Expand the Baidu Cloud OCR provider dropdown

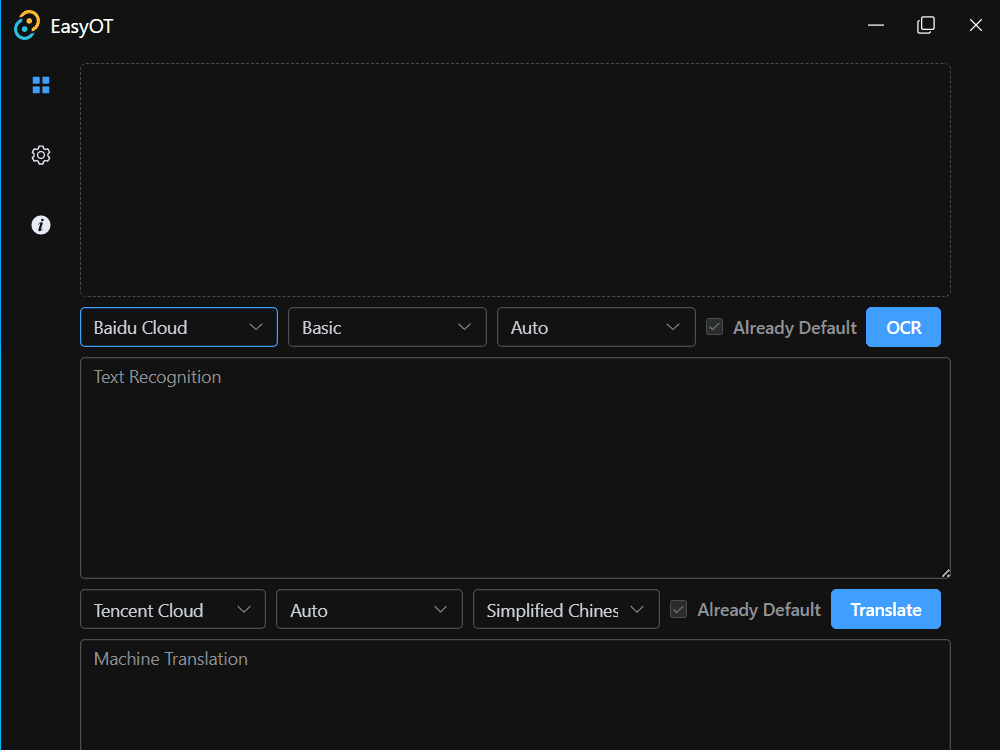tap(179, 327)
